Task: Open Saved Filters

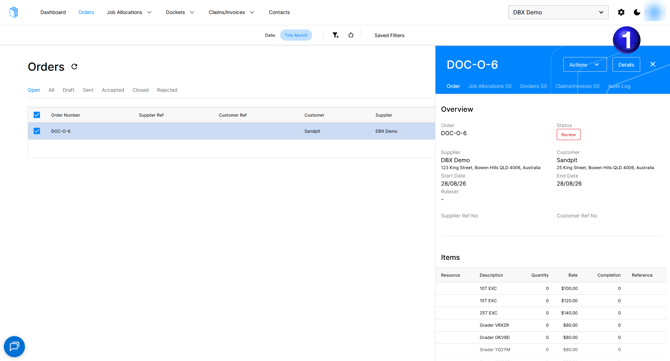Action: pyautogui.click(x=389, y=35)
